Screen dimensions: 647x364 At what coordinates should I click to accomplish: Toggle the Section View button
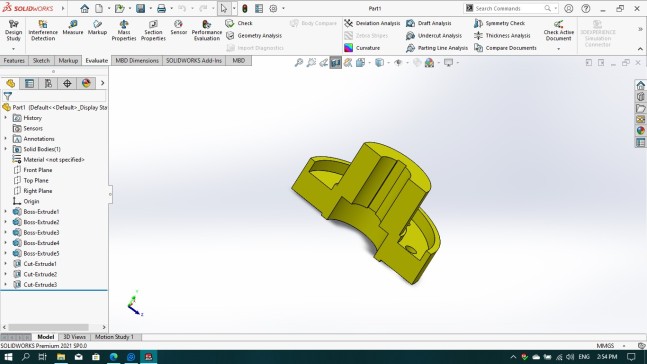[x=335, y=63]
